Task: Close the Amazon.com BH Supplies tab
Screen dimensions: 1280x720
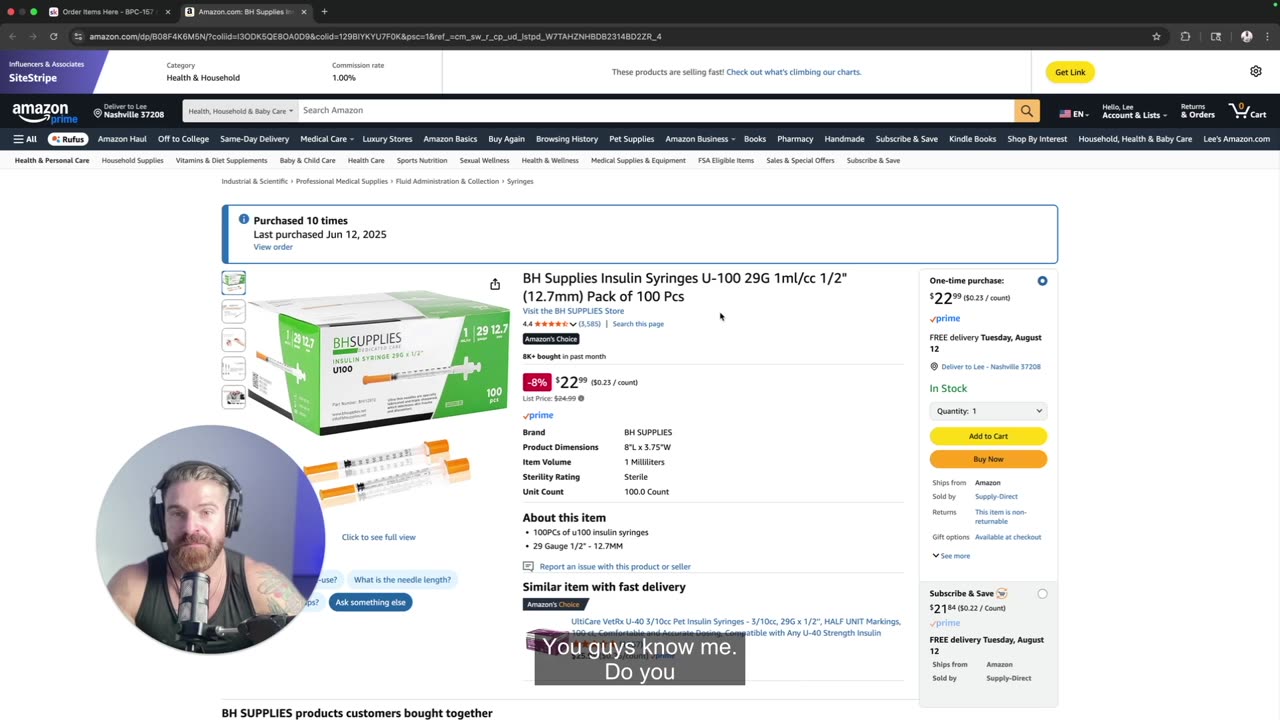Action: [304, 12]
